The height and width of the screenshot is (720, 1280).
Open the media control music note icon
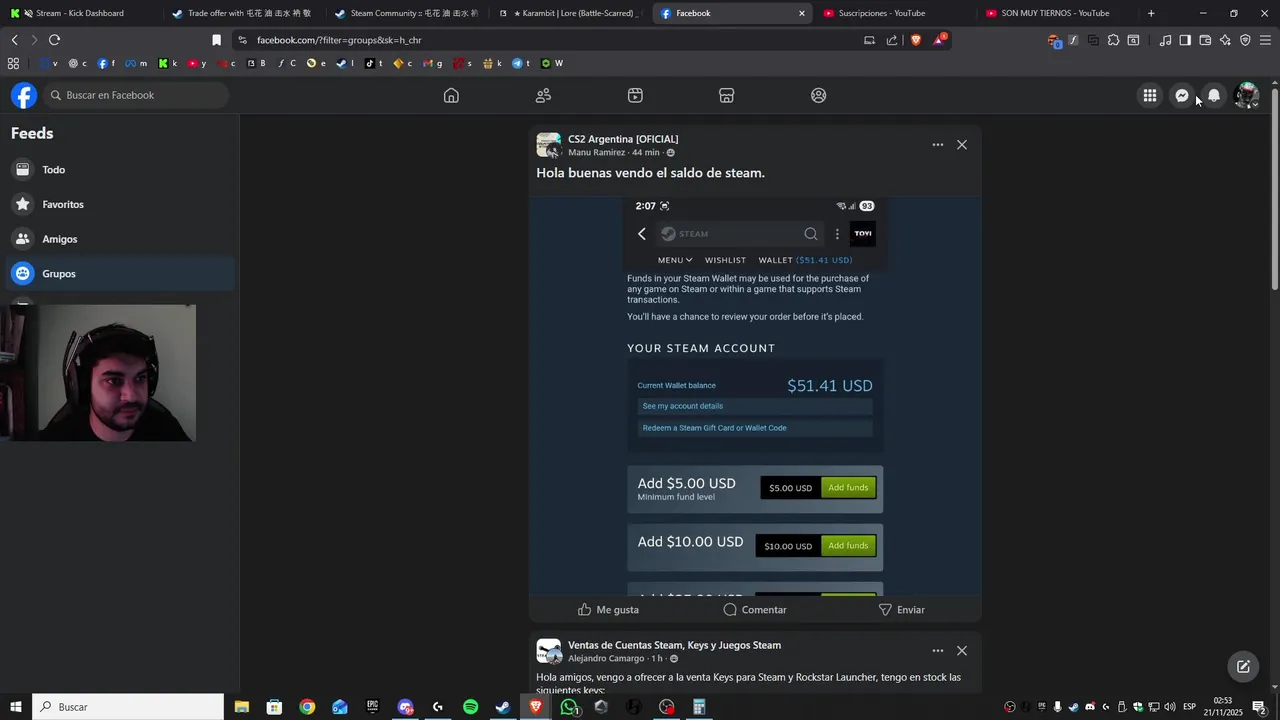coord(1165,40)
